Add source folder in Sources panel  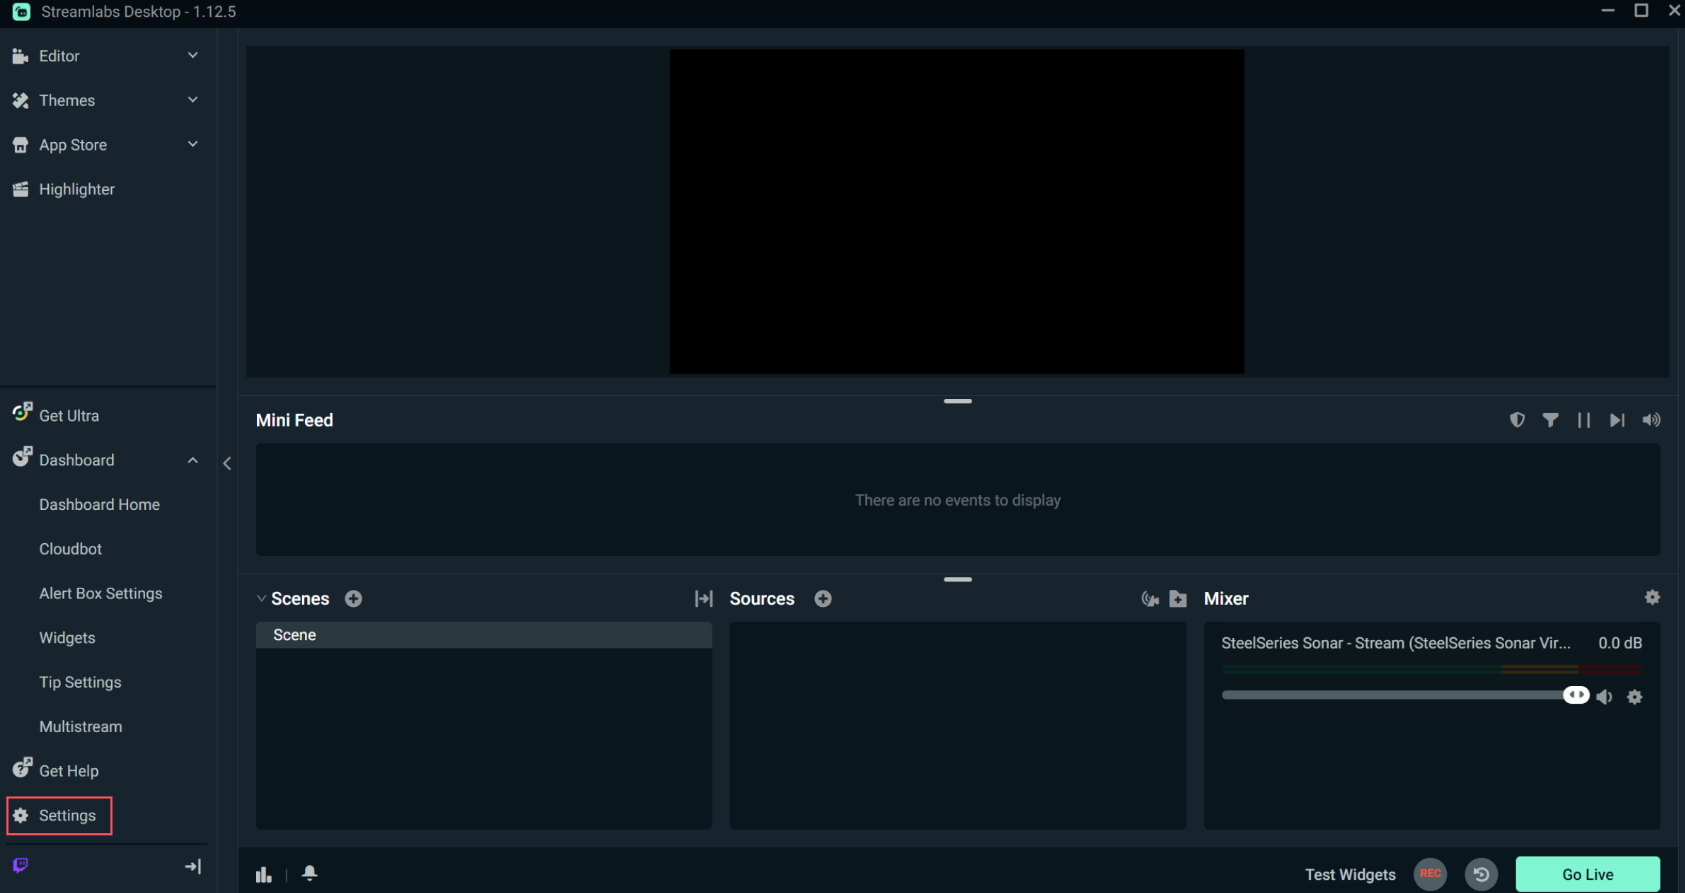coord(1178,599)
